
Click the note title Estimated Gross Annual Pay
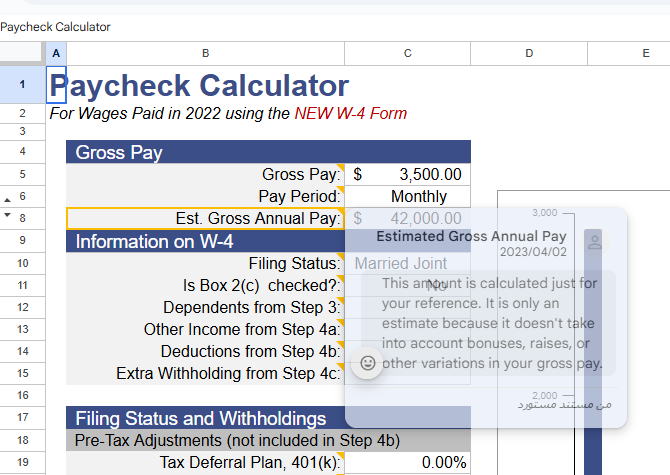click(471, 236)
